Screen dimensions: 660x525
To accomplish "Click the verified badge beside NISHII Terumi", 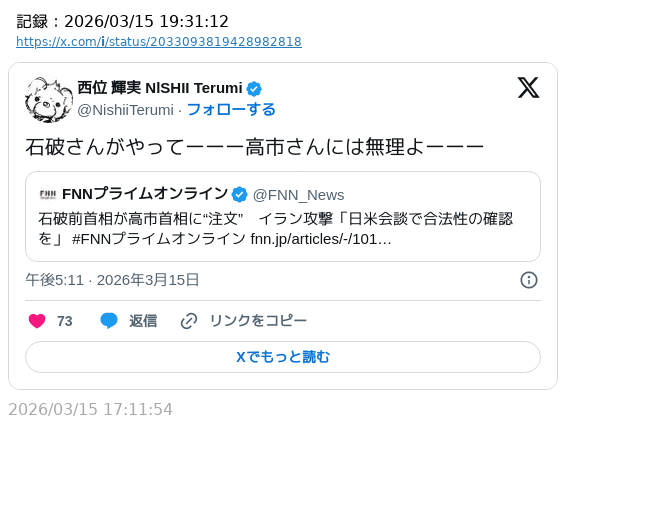I will coord(254,88).
